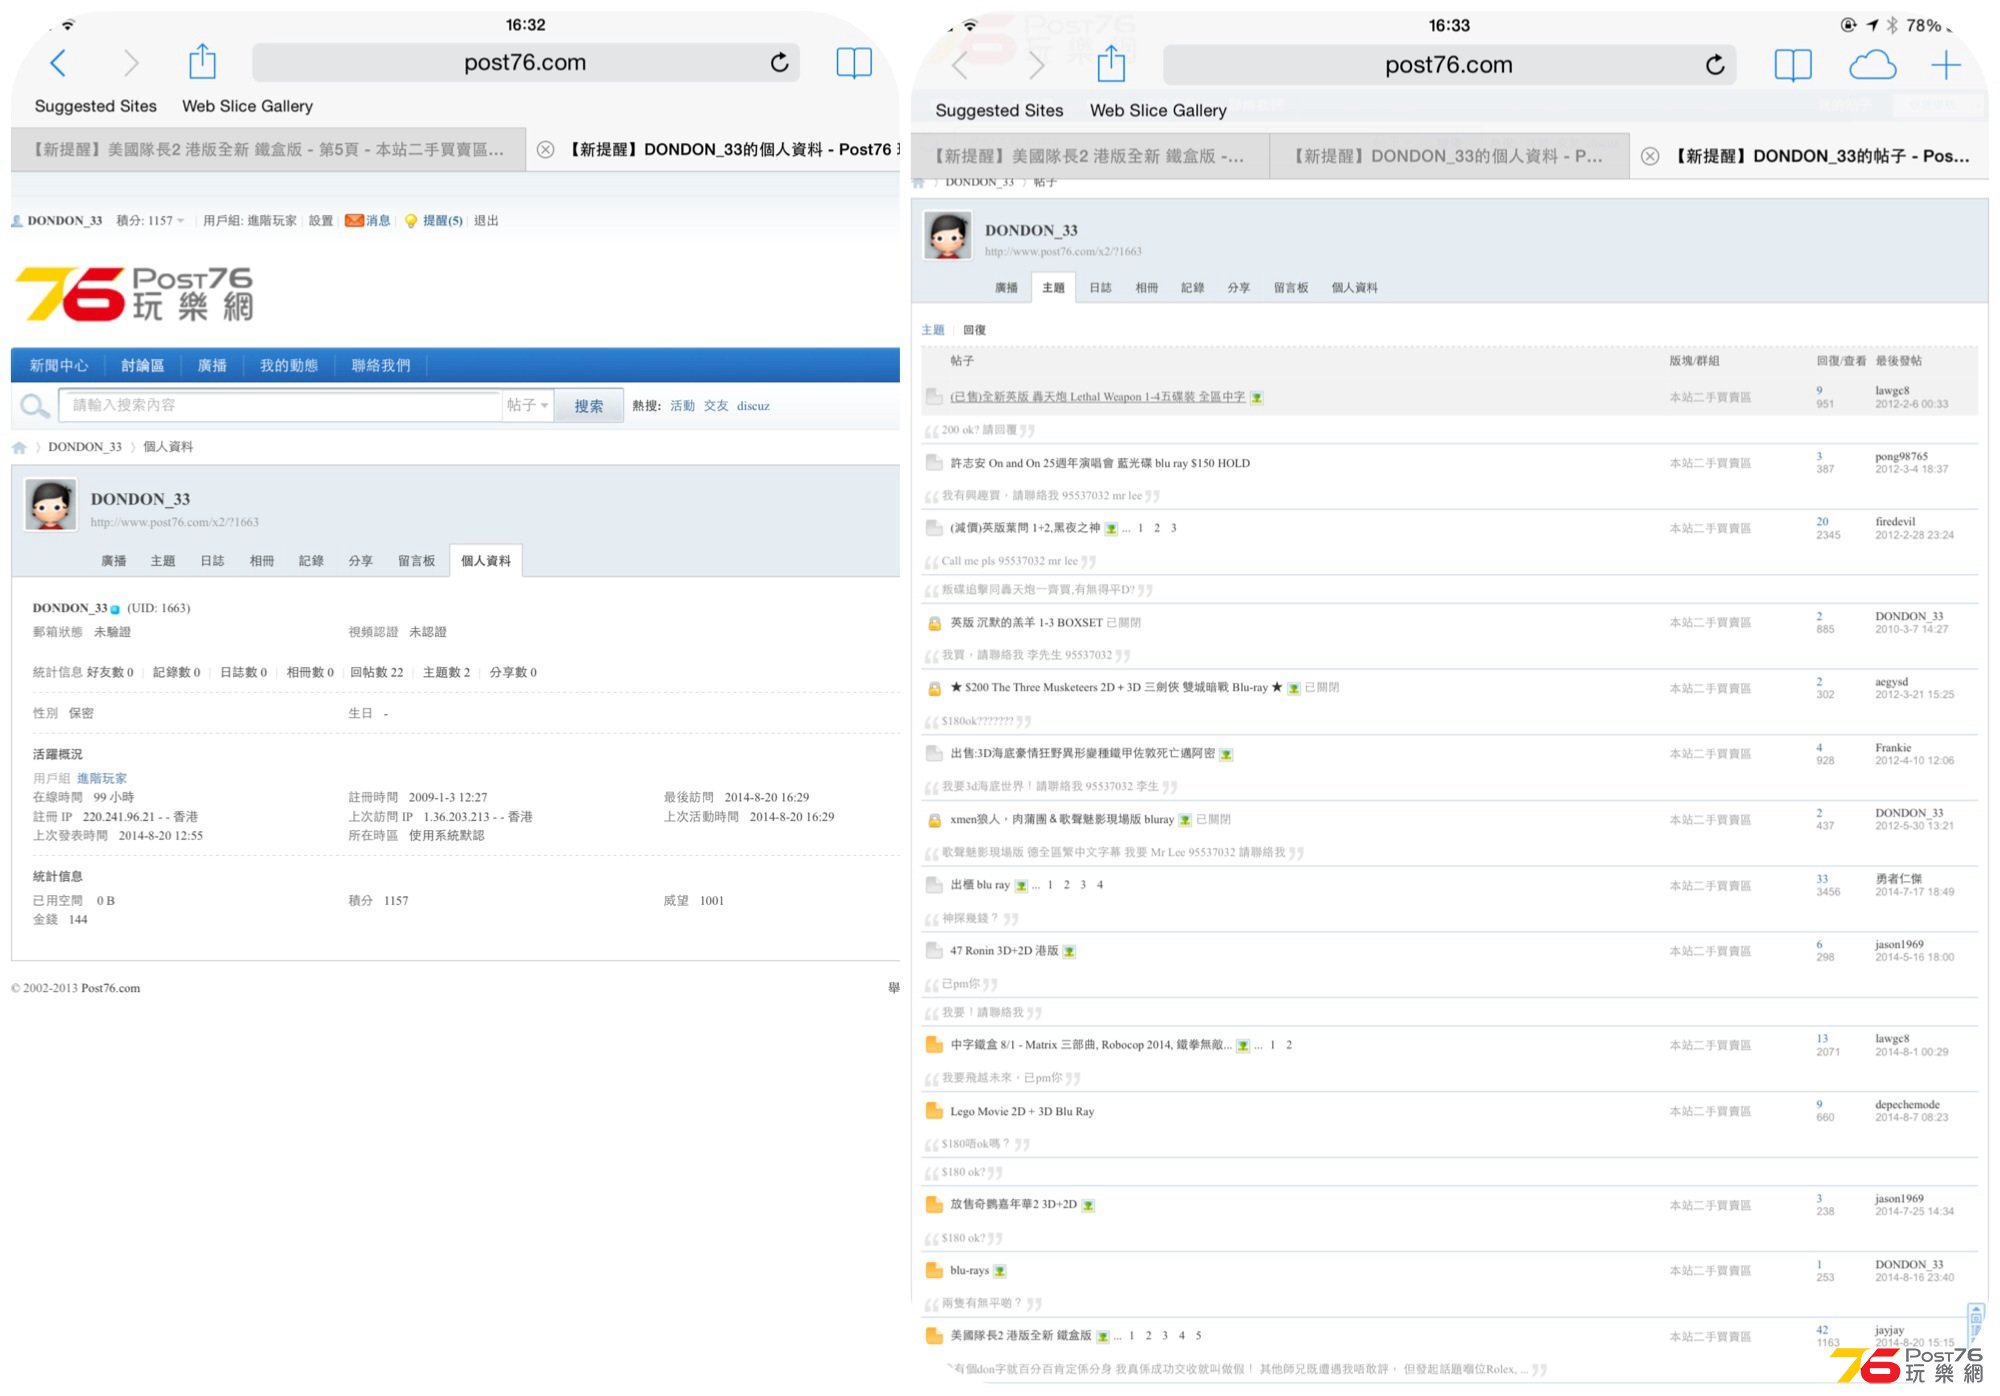Click DONDON_33 avatar in right window
The width and height of the screenshot is (2000, 1396).
pos(946,235)
